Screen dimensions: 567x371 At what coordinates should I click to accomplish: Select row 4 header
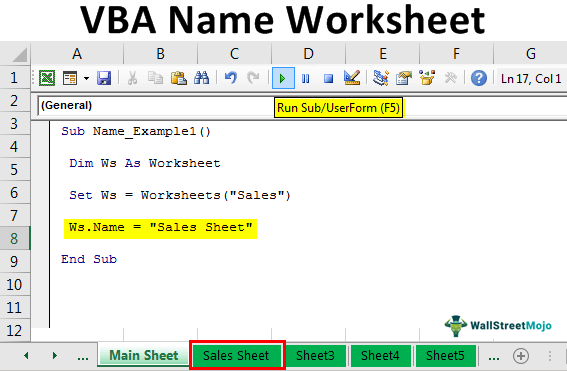coord(14,146)
